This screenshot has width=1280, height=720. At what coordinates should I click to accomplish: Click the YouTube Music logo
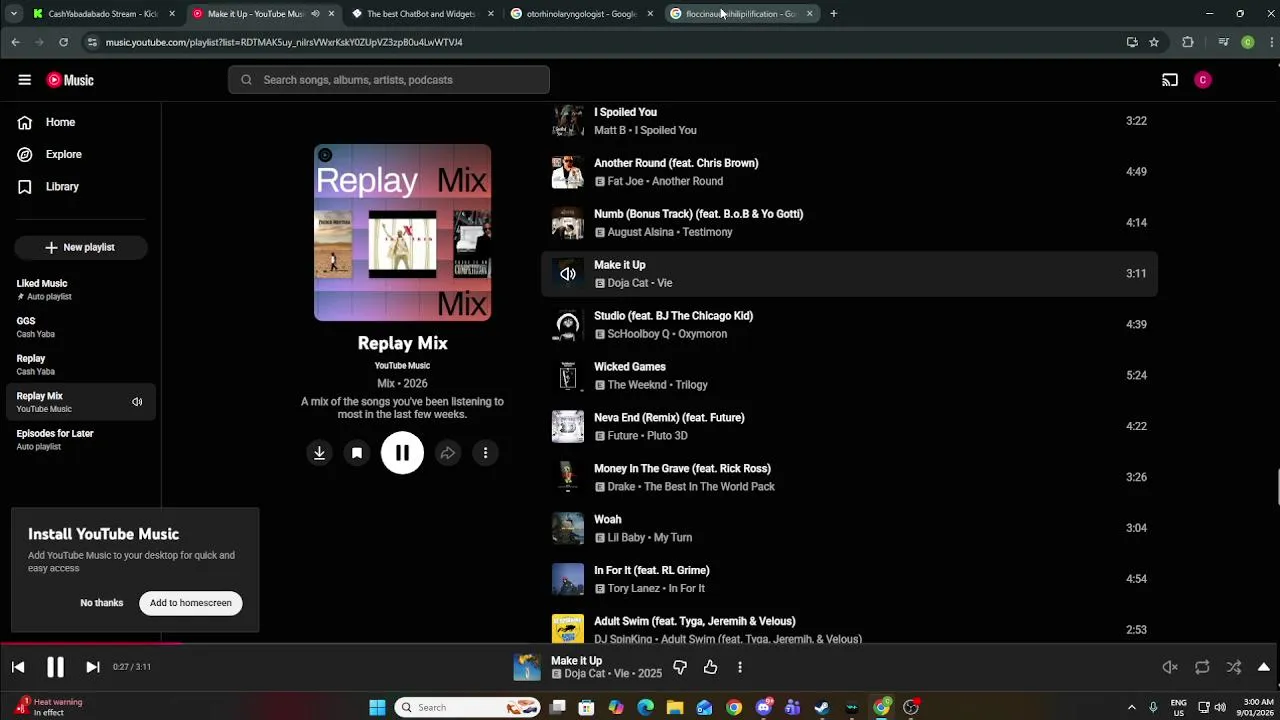70,80
